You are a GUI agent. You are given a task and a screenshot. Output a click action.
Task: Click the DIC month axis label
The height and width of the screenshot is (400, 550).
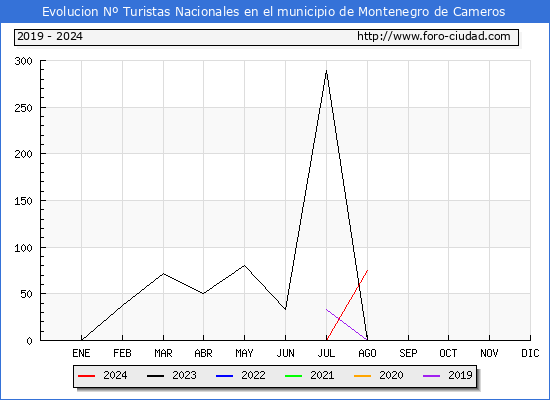pos(530,353)
